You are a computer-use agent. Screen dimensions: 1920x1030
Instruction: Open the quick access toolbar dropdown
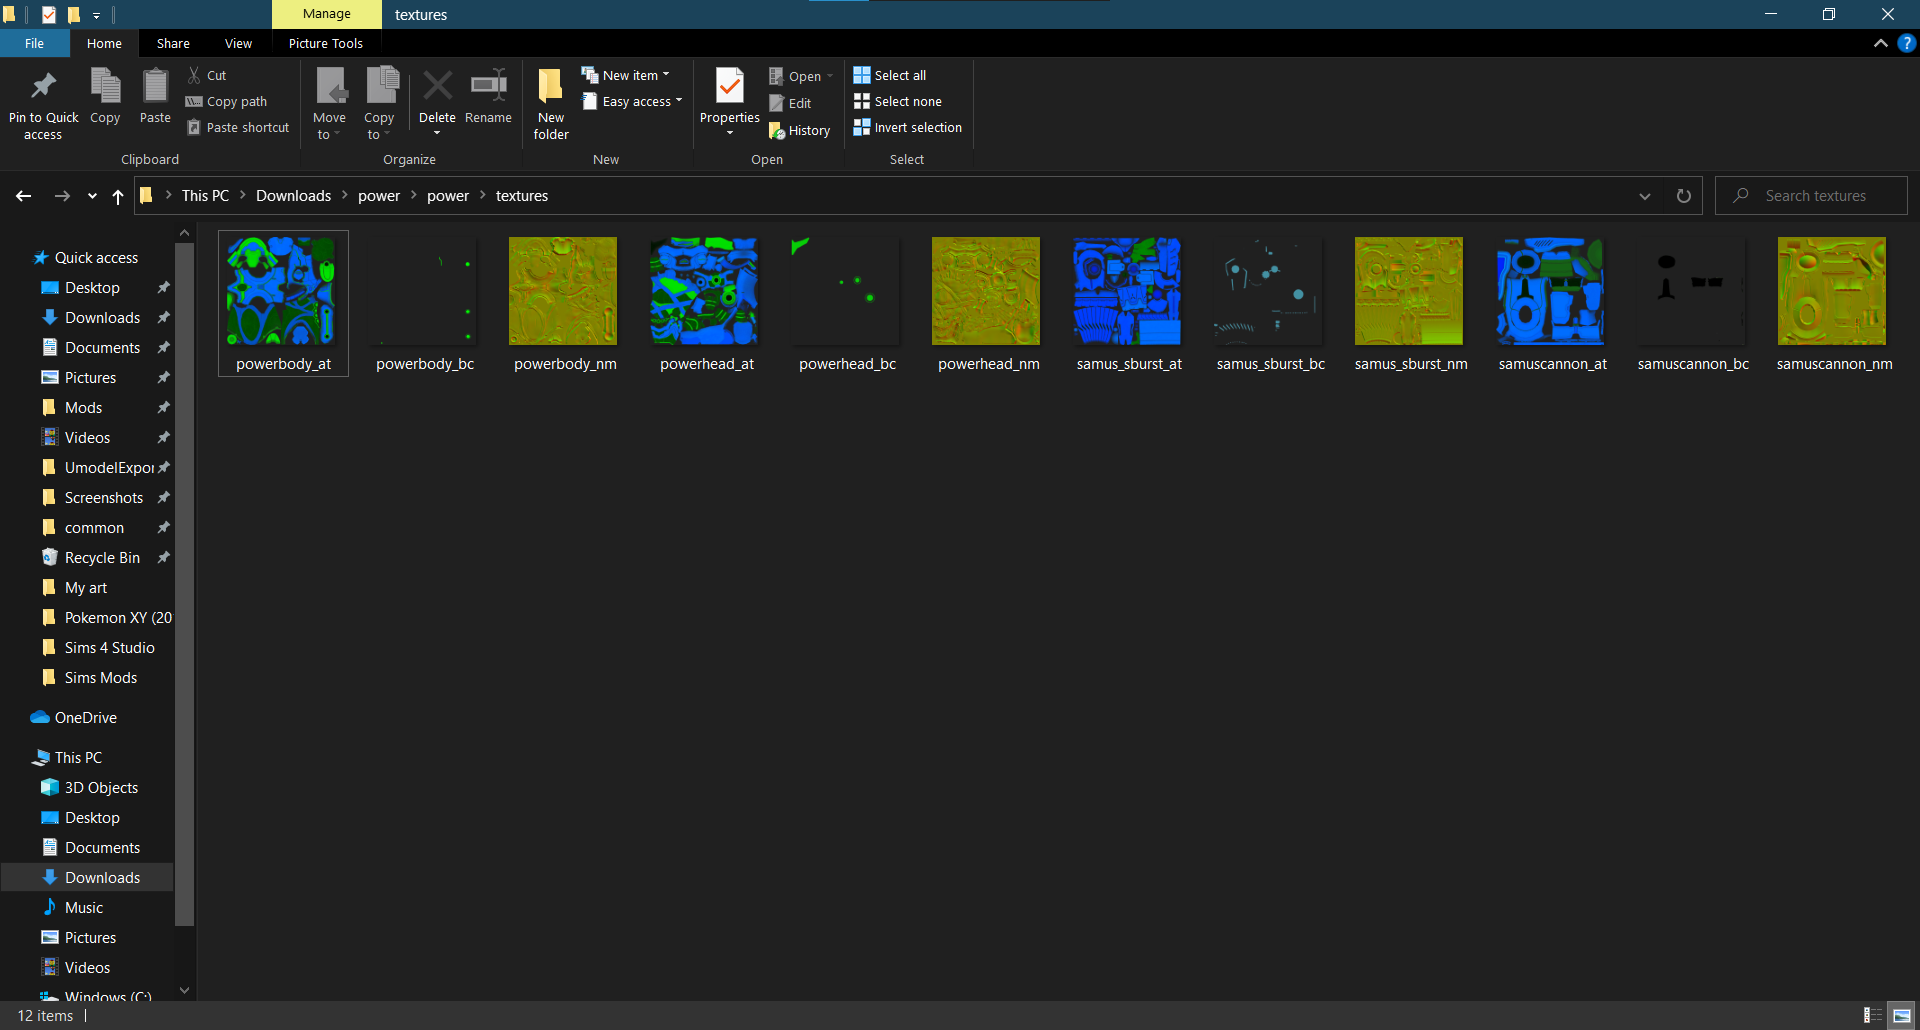(x=97, y=15)
